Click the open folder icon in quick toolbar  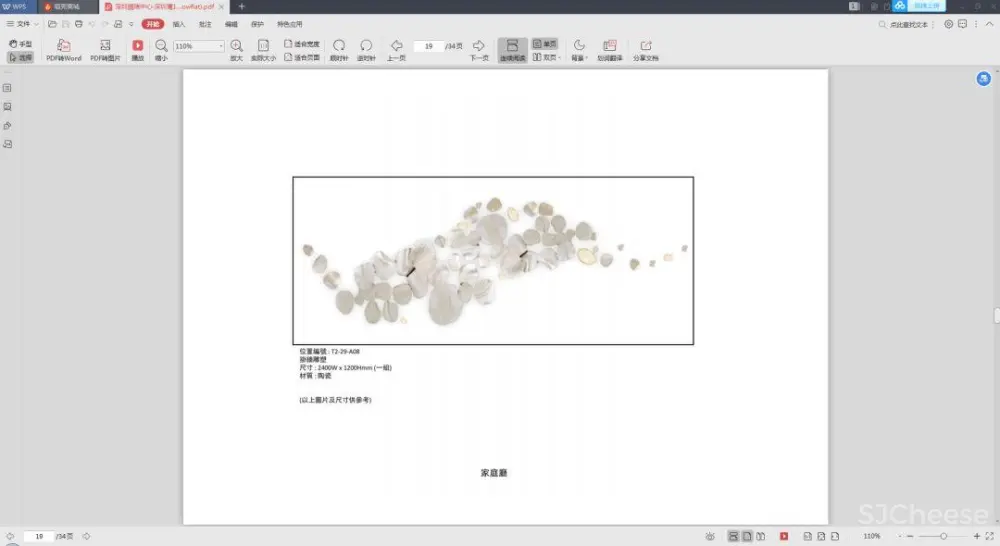[52, 24]
